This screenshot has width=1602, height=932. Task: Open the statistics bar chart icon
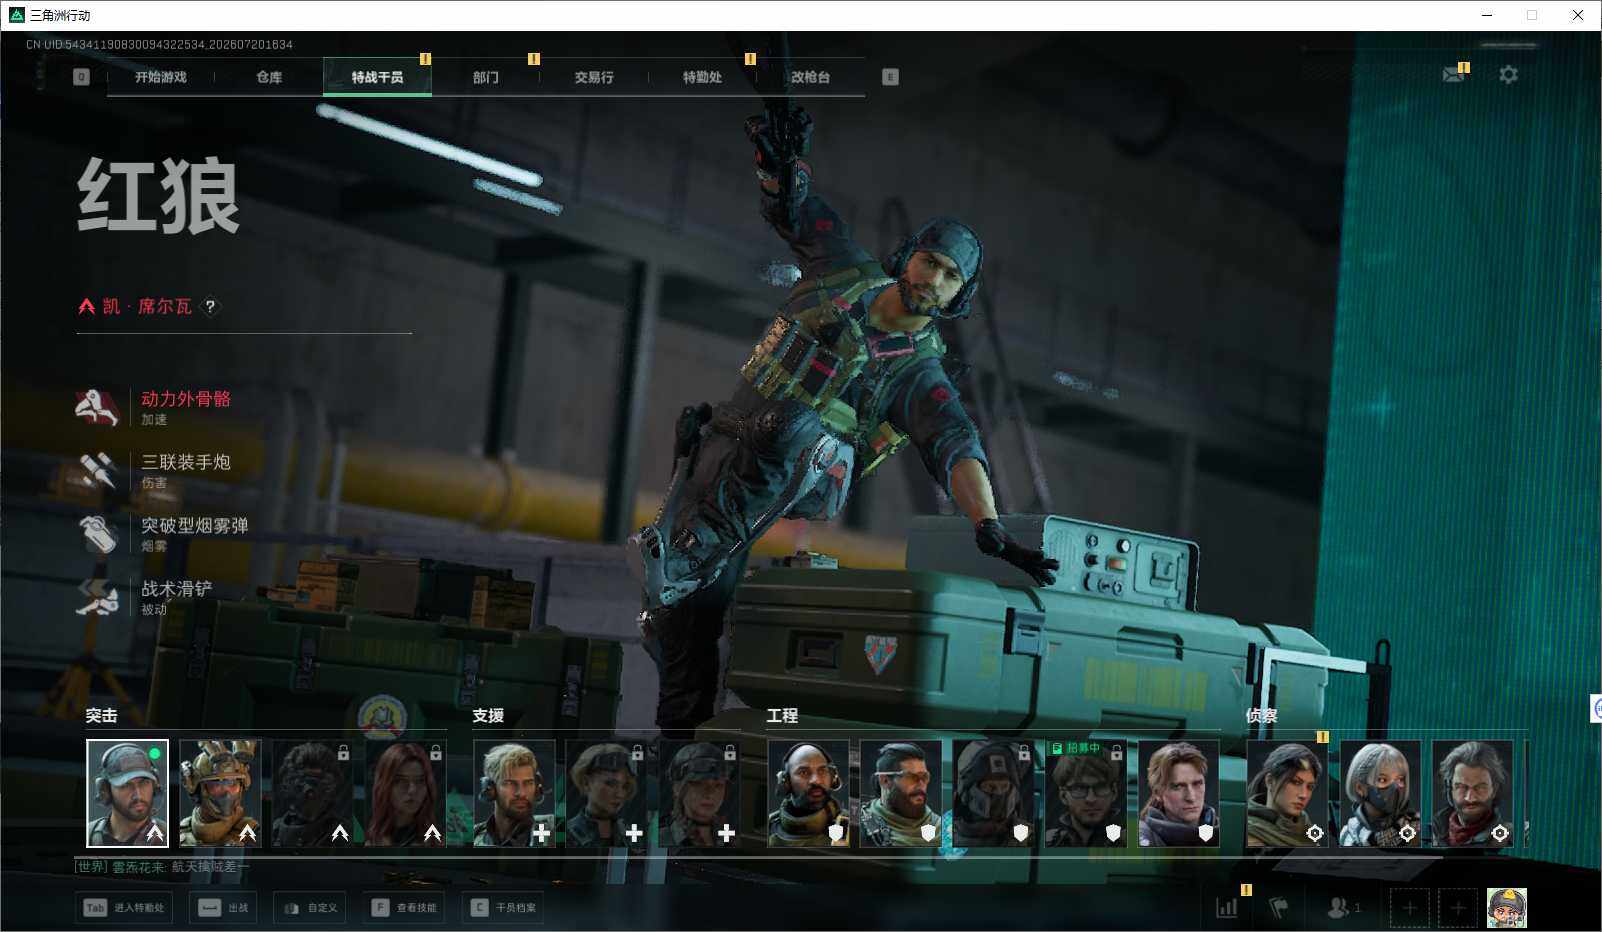(1227, 907)
